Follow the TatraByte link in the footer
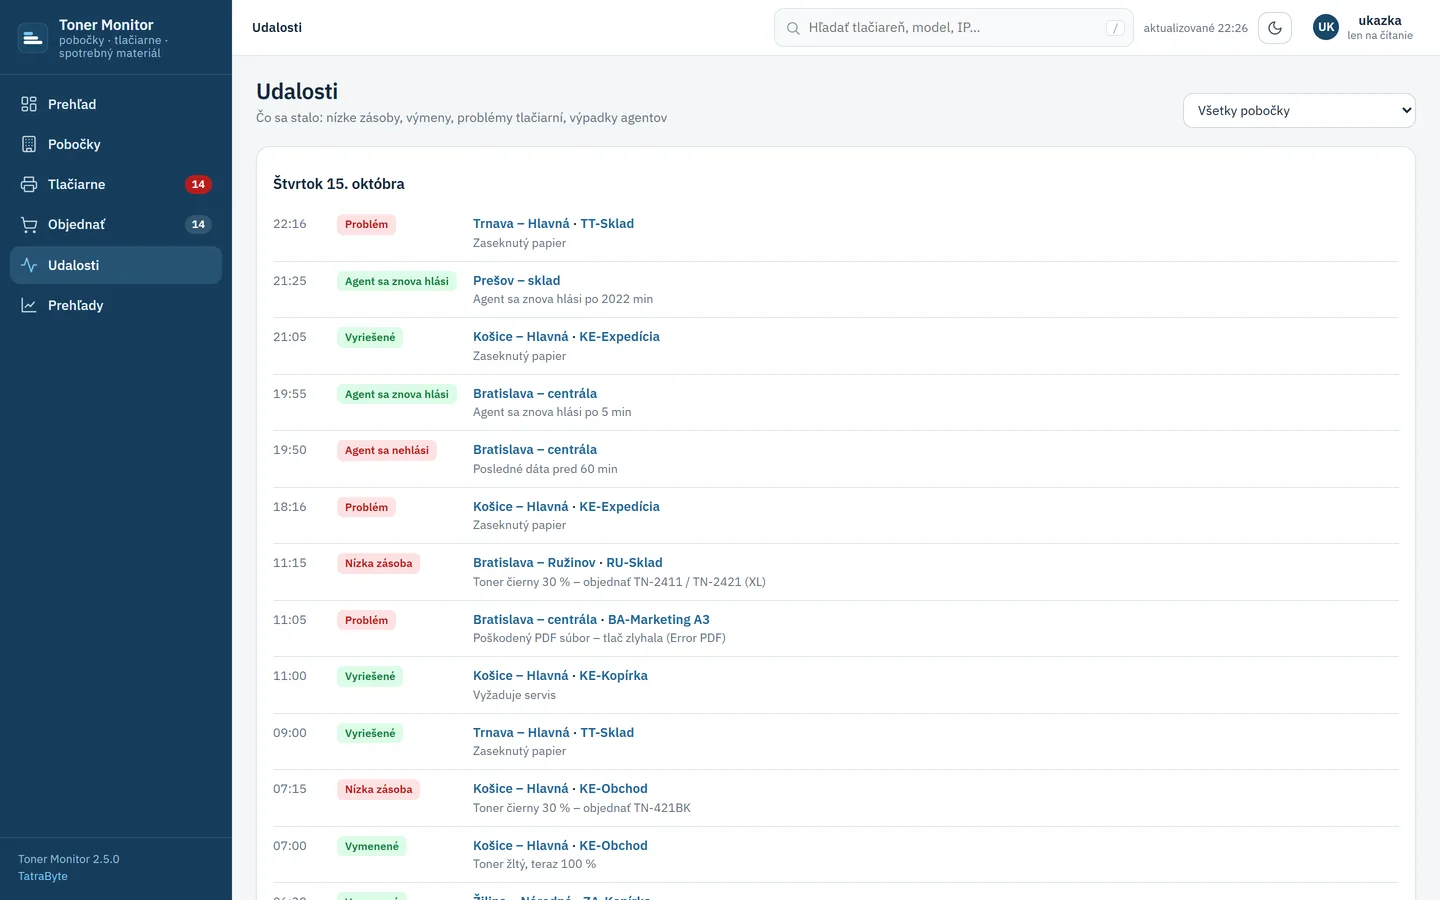 (x=43, y=876)
